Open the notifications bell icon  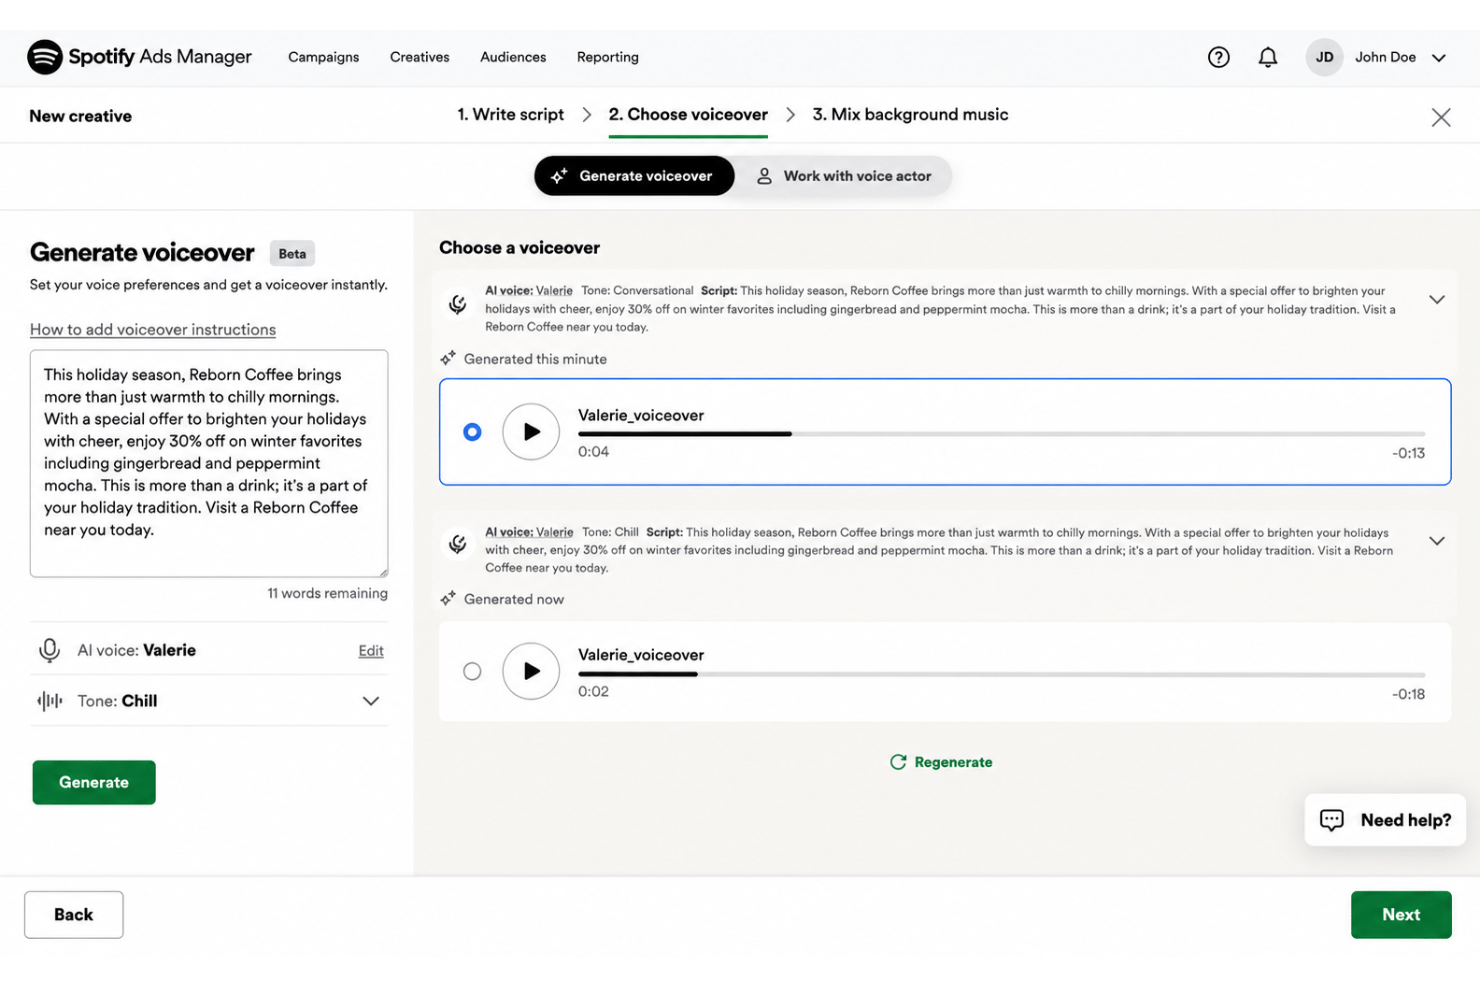[x=1267, y=57]
